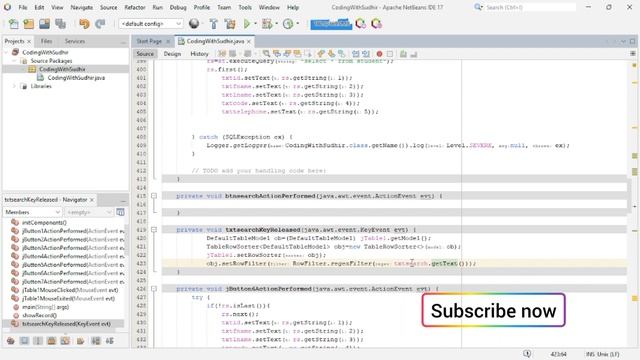This screenshot has width=640, height=360.
Task: Select the Source Packages tree node
Action: point(51,61)
